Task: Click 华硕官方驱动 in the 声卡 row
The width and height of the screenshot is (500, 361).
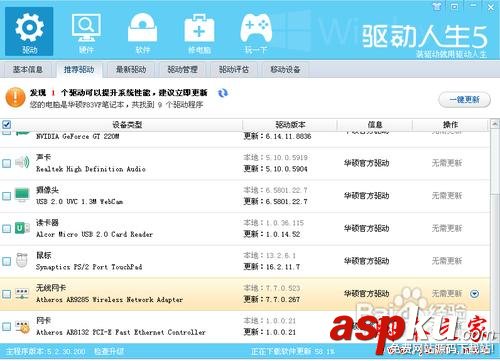Action: (x=366, y=163)
